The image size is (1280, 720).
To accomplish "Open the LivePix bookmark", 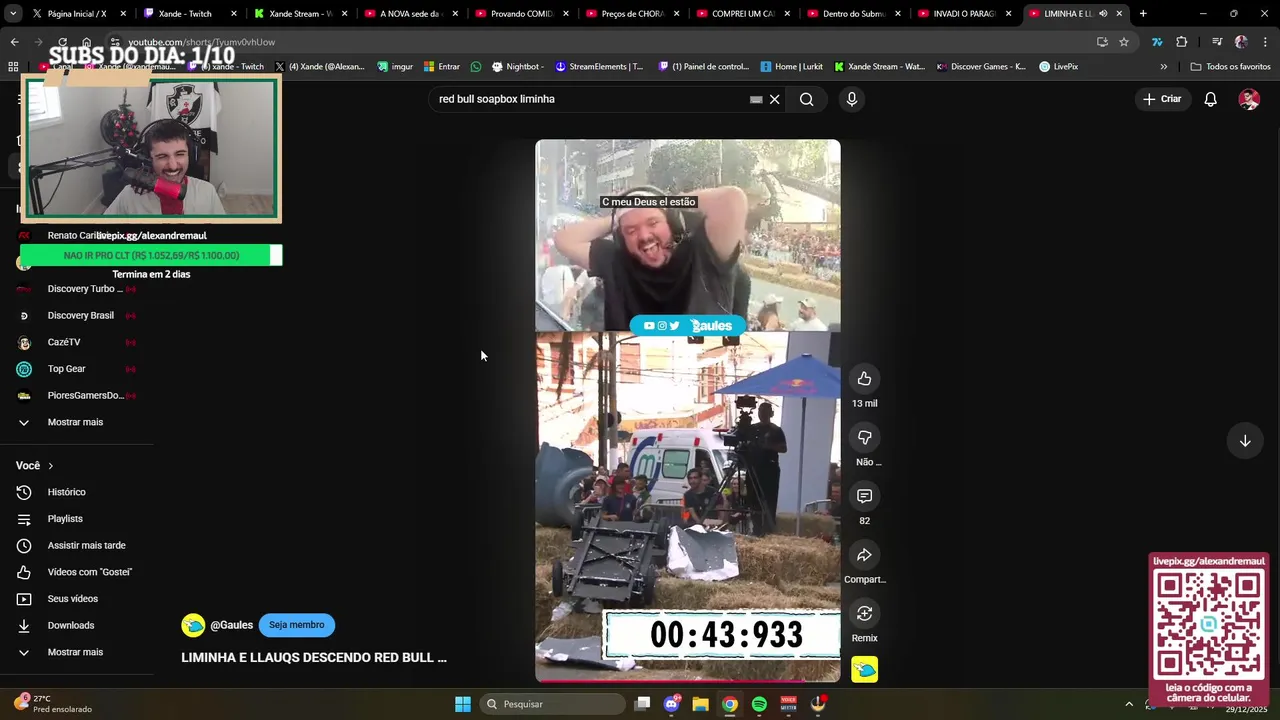I will coord(1058,67).
